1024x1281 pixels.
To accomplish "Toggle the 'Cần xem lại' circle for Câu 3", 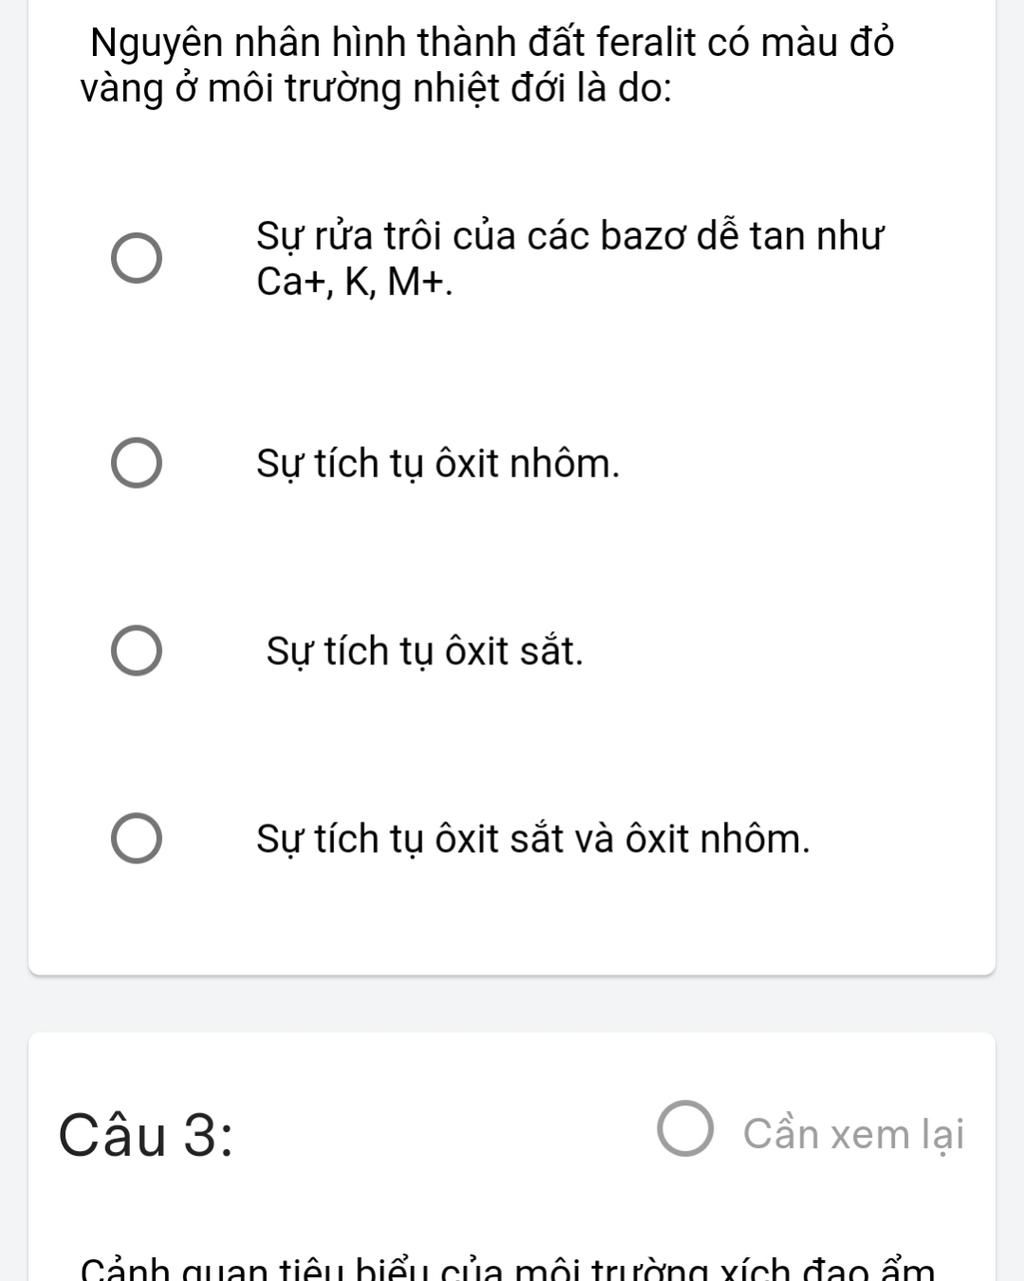I will [x=686, y=1131].
